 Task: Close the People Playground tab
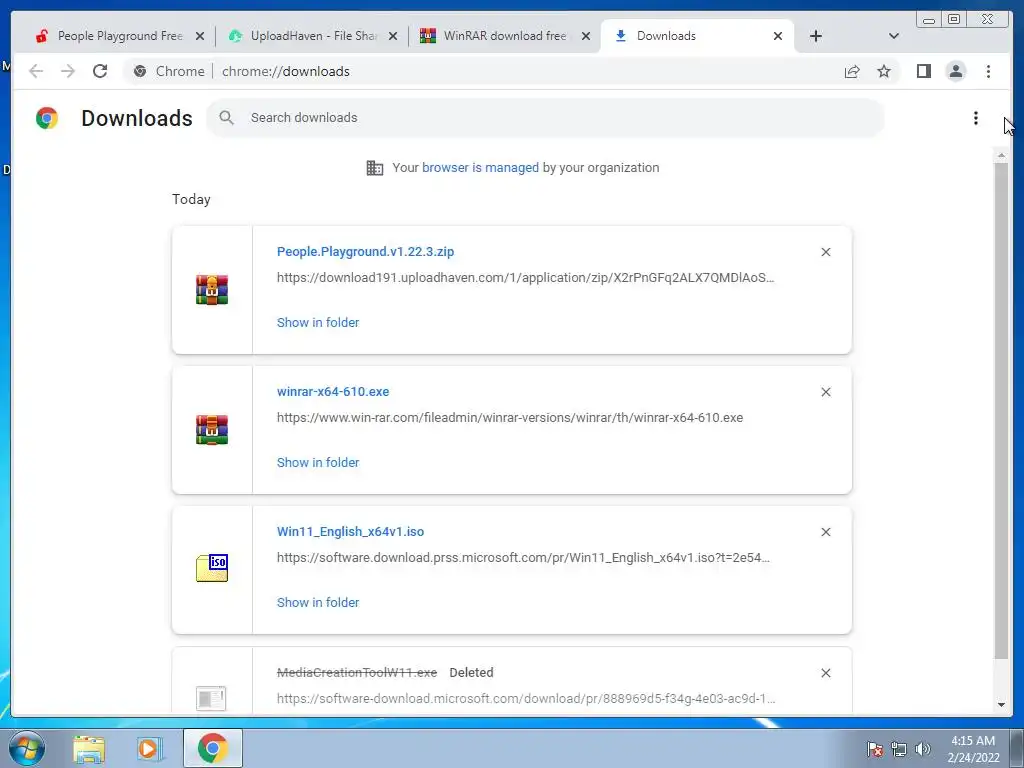tap(200, 36)
